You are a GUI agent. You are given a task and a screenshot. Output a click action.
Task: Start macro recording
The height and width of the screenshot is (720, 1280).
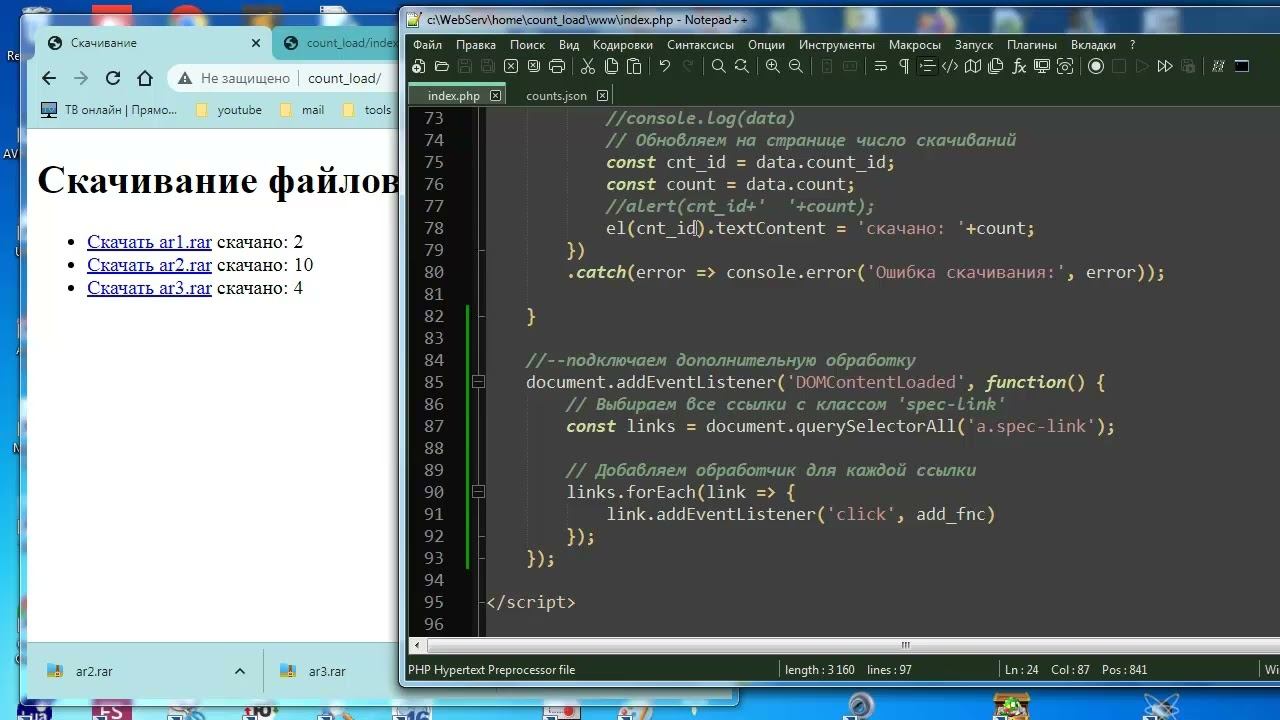coord(1096,66)
